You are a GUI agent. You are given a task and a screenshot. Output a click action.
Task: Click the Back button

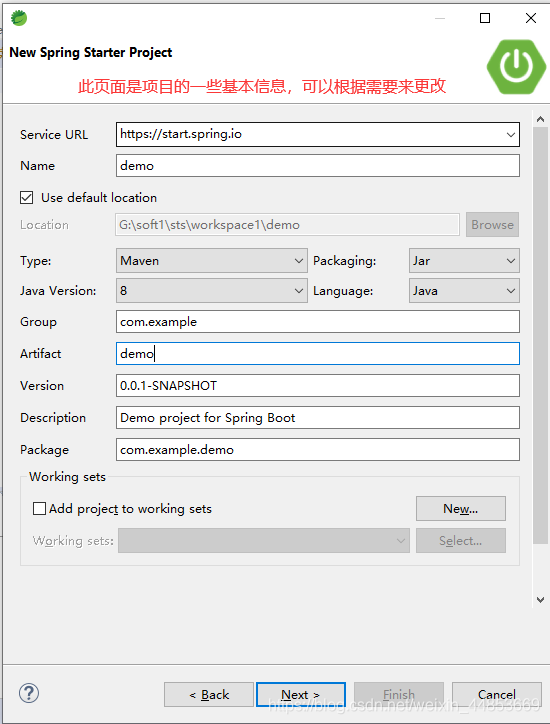209,694
